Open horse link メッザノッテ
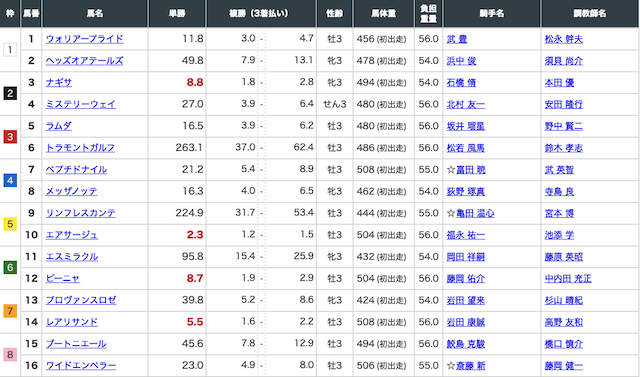 71,191
